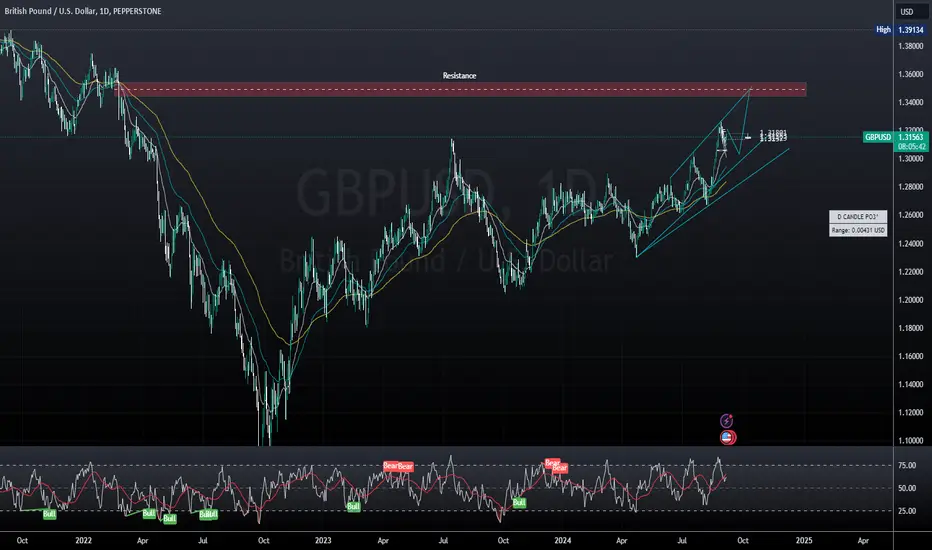Click the RSI 75.00 level label
Screen dimensions: 932x550
(906, 466)
